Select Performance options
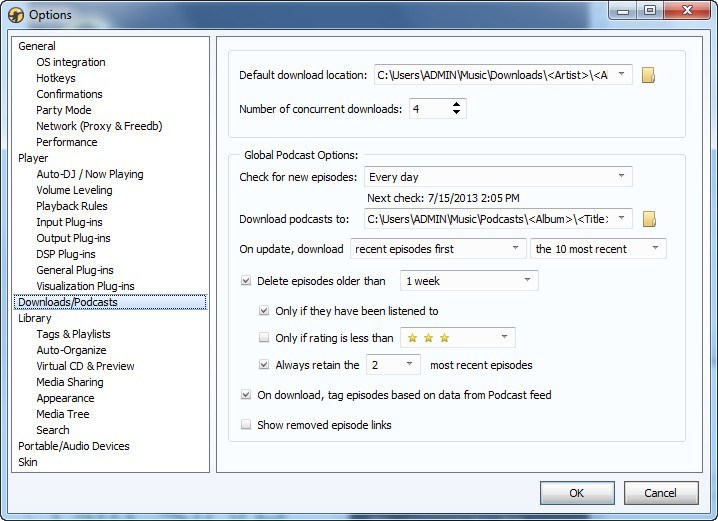718x521 pixels. point(66,142)
